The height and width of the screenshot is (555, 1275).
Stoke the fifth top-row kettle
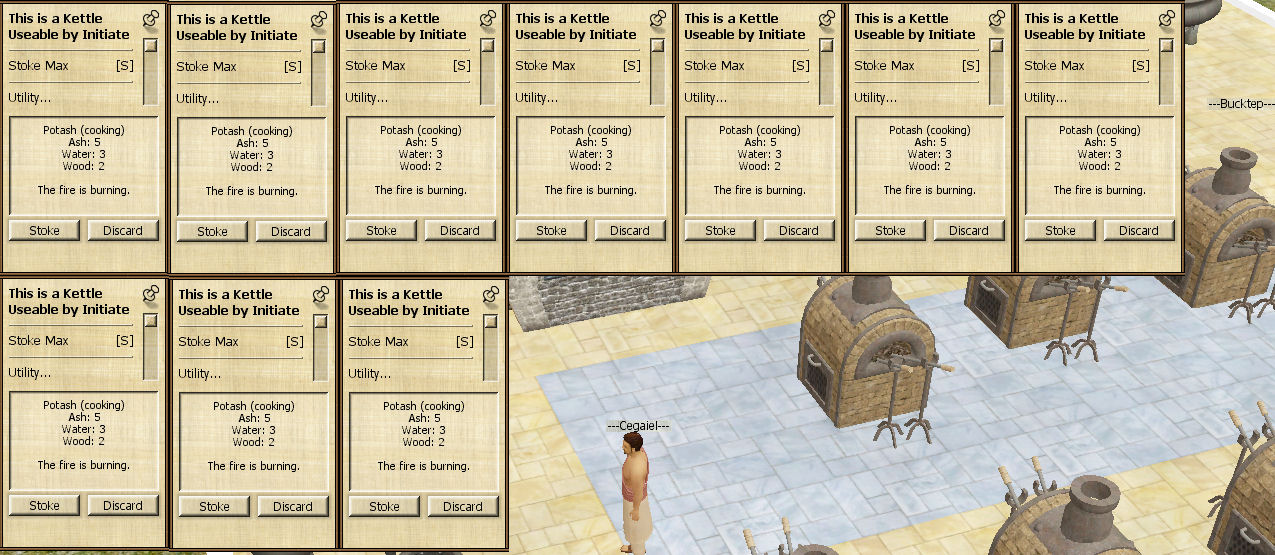tap(720, 230)
